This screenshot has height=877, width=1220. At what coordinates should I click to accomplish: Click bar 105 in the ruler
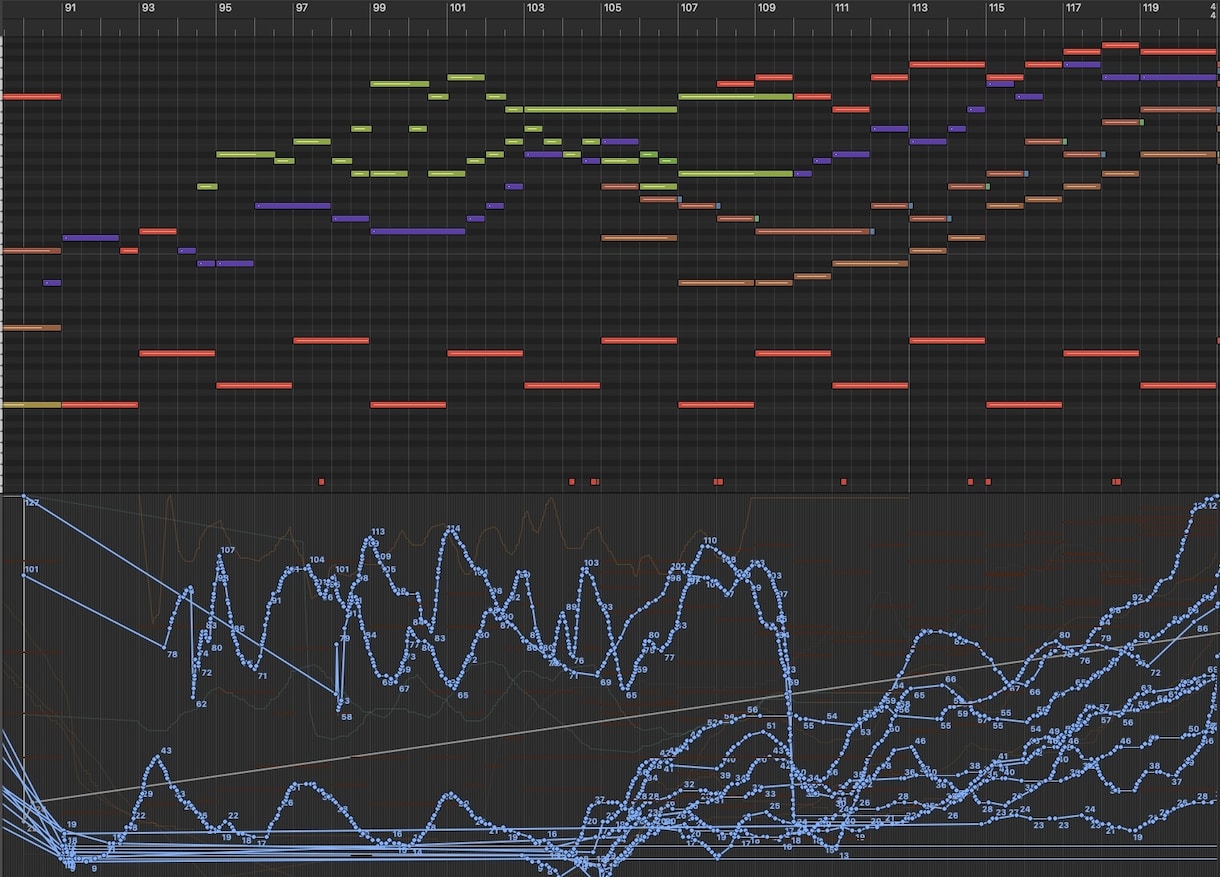612,8
